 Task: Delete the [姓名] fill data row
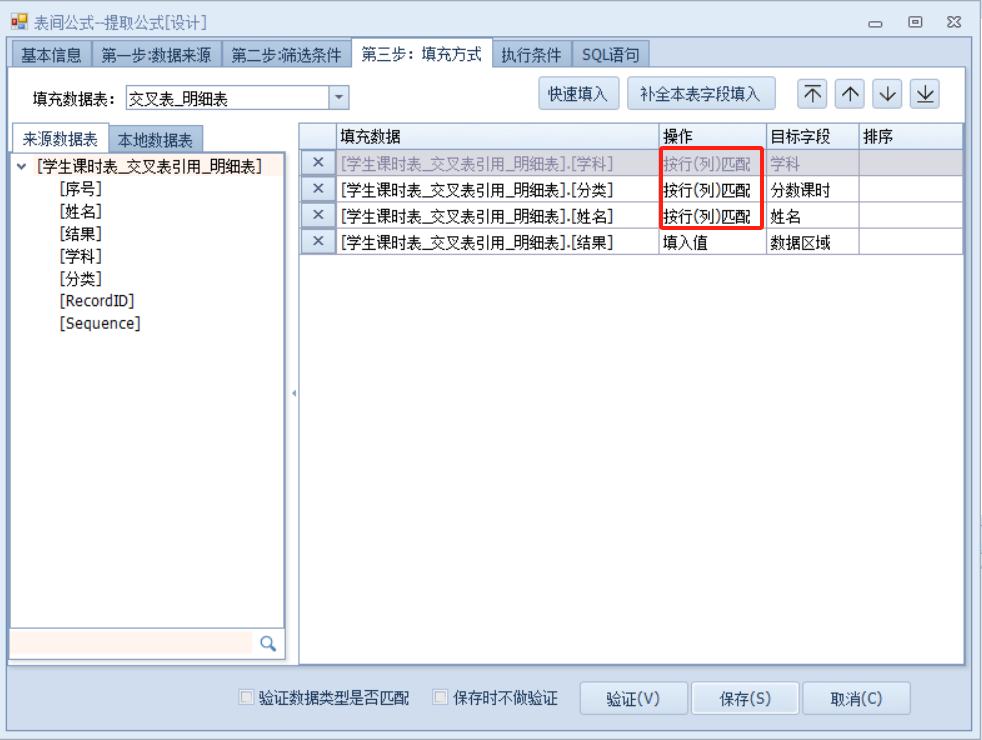coord(318,215)
